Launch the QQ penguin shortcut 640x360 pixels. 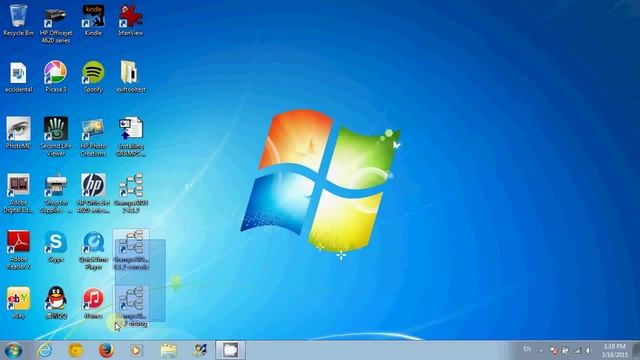[x=56, y=302]
